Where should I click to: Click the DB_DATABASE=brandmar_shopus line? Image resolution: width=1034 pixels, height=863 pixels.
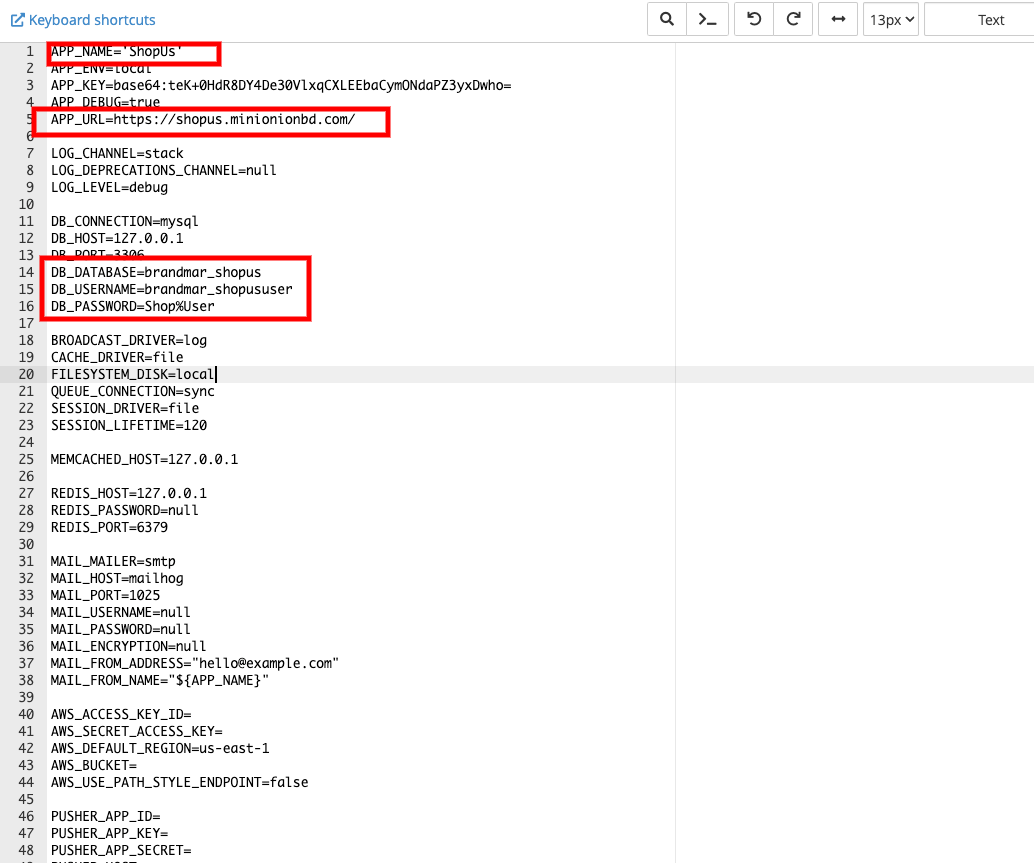155,272
